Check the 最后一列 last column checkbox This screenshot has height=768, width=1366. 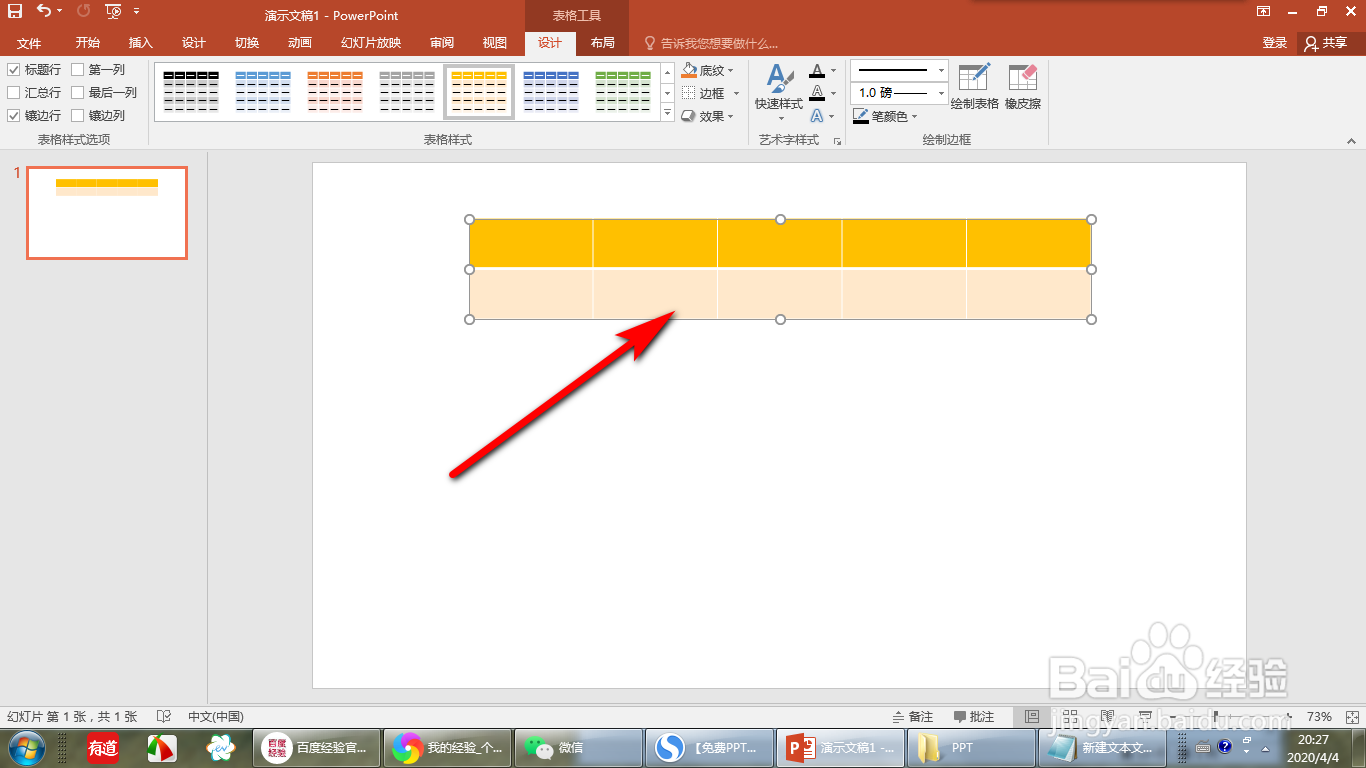tap(78, 93)
